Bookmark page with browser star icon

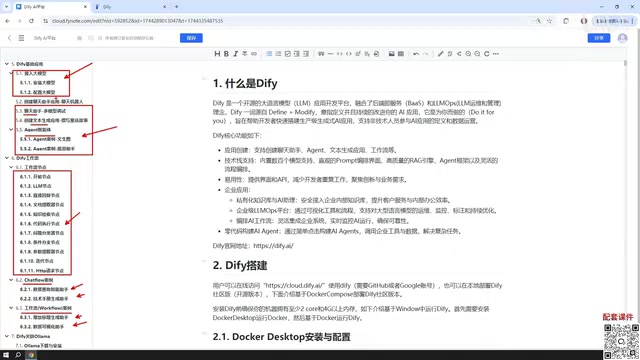(x=549, y=21)
